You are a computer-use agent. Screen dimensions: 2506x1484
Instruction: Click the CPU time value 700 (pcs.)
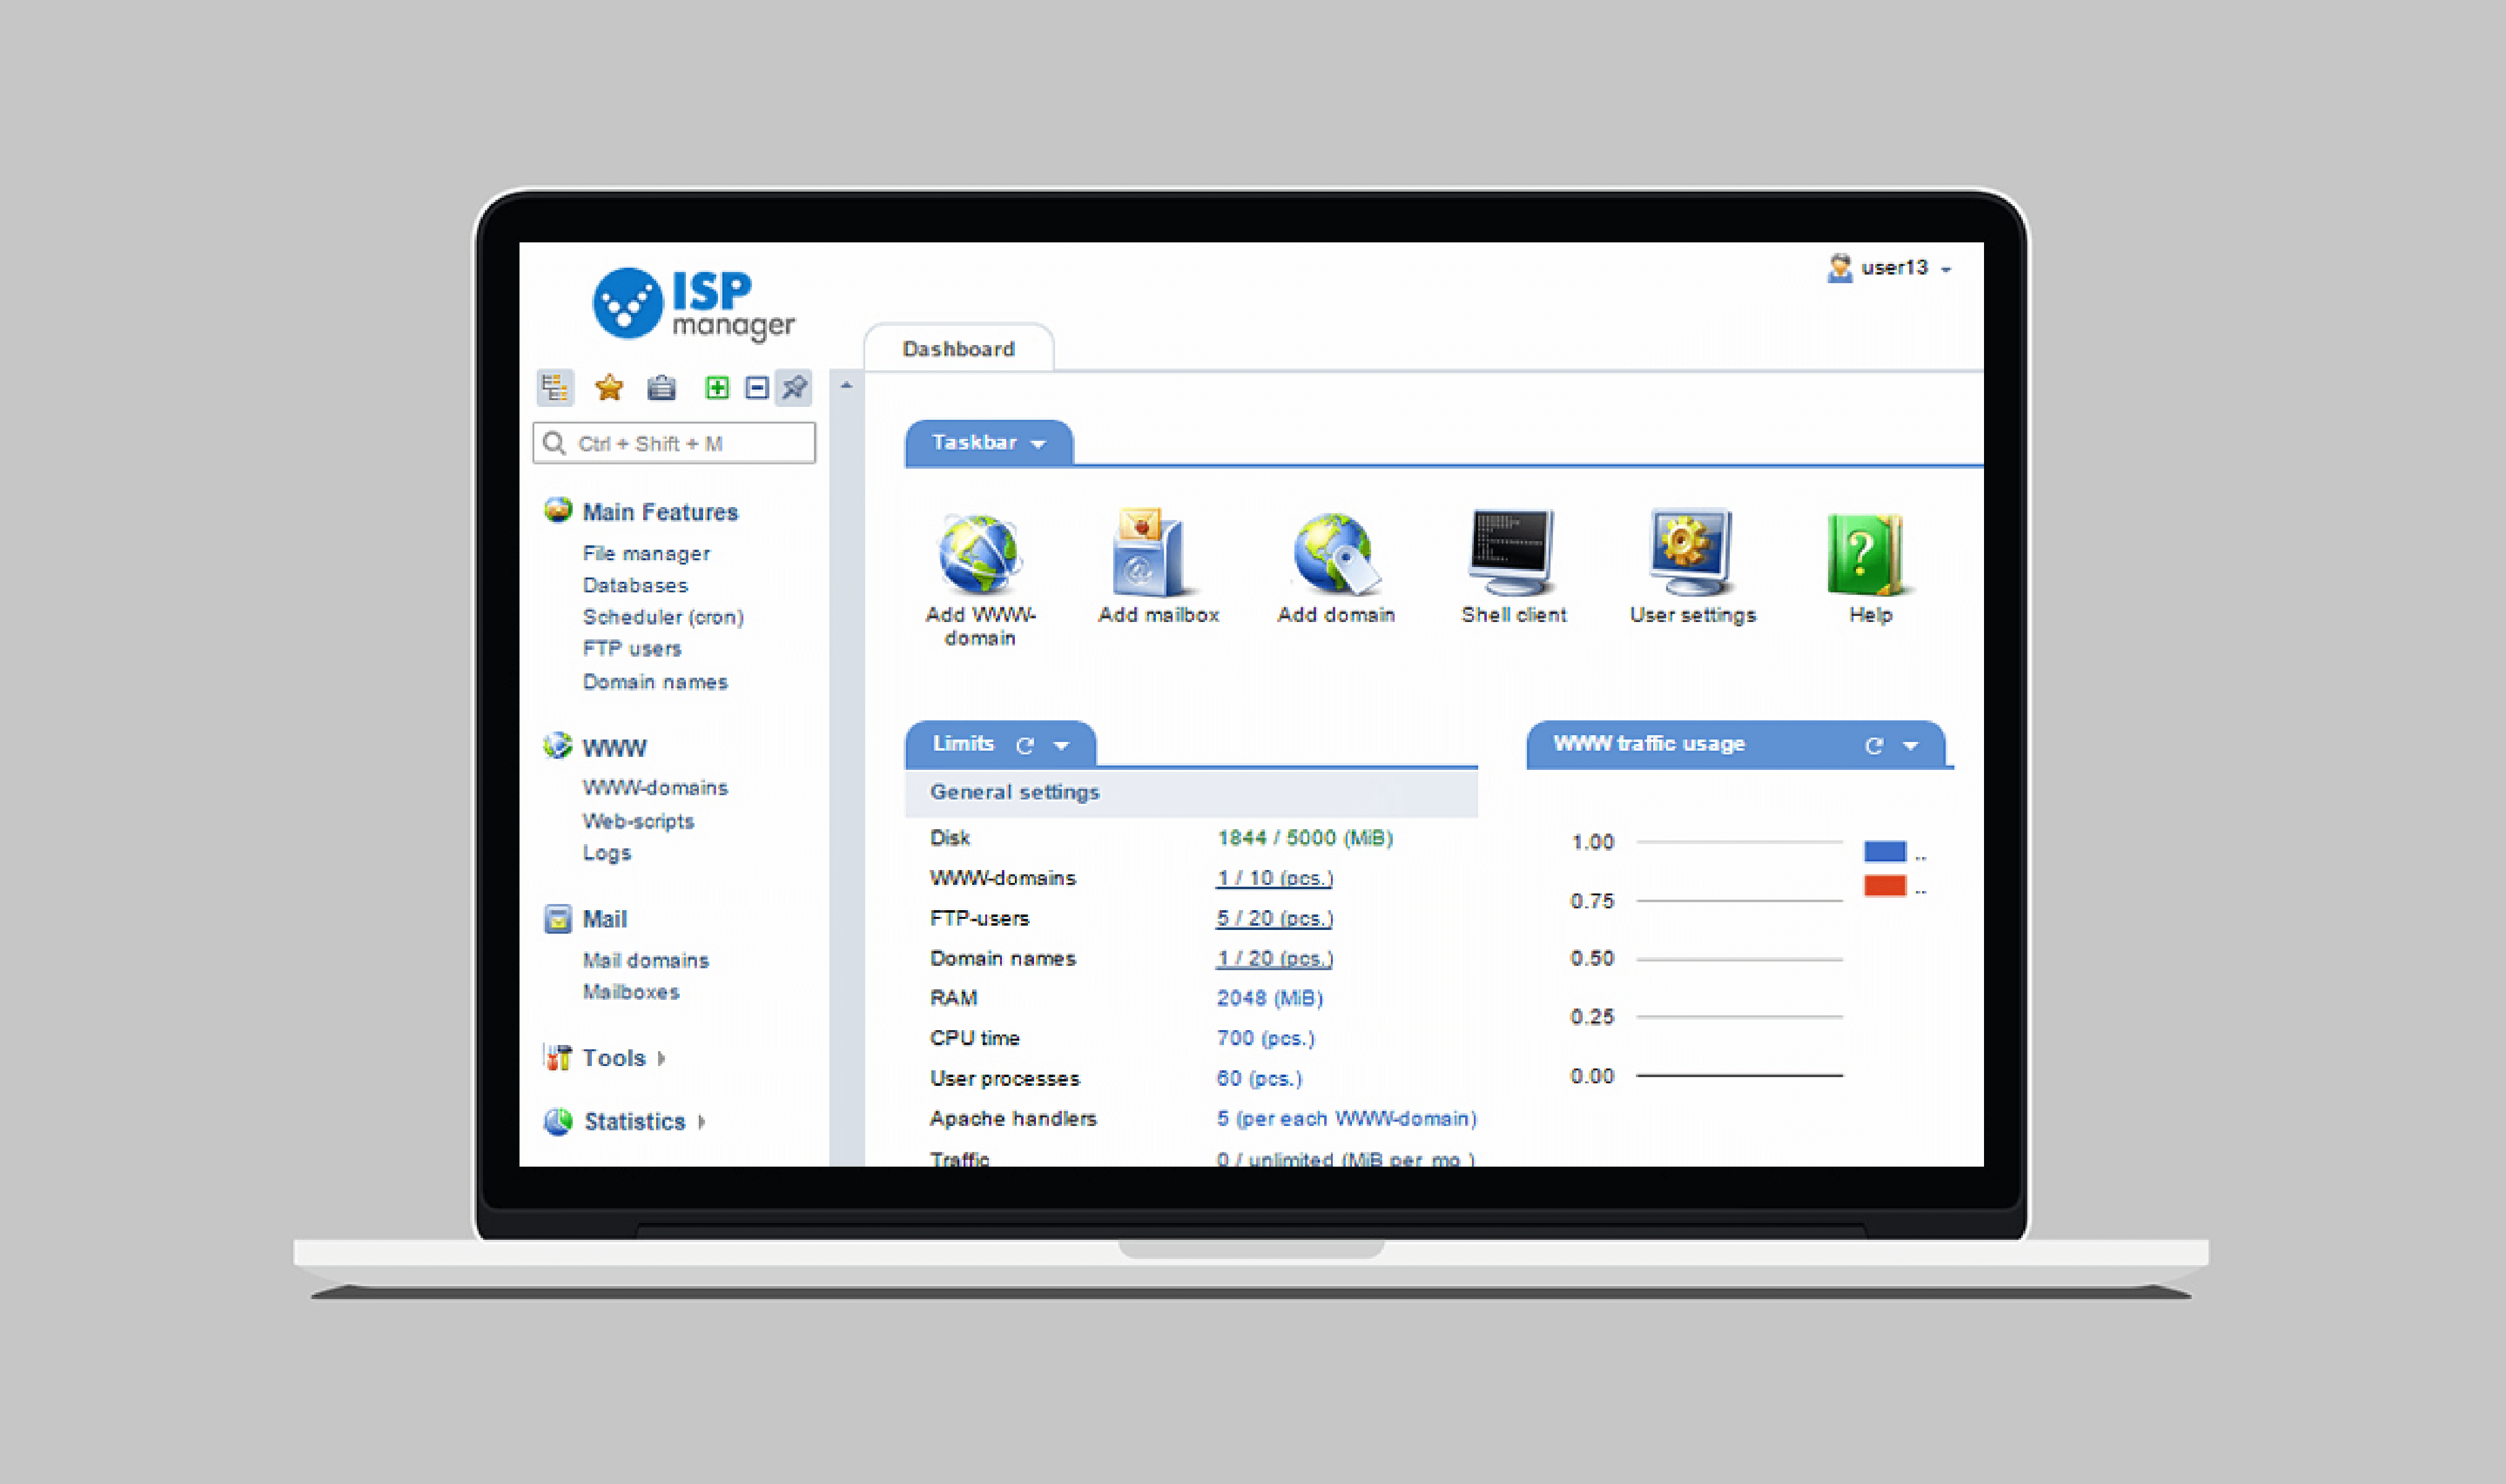coord(1265,1038)
